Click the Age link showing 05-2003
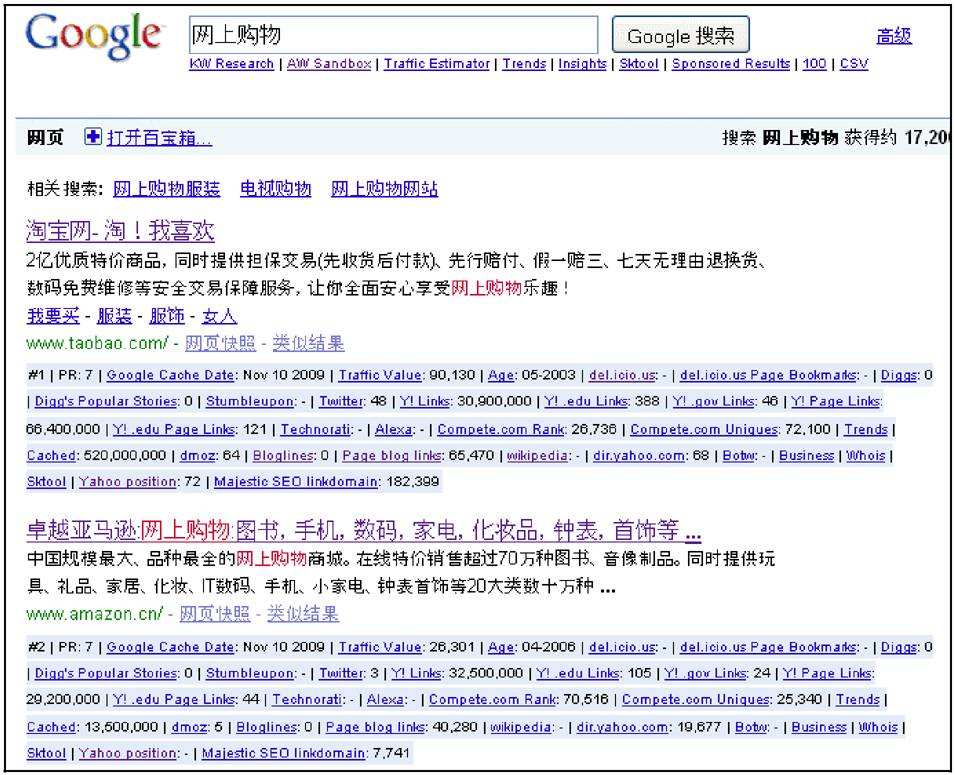955x775 pixels. tap(501, 375)
